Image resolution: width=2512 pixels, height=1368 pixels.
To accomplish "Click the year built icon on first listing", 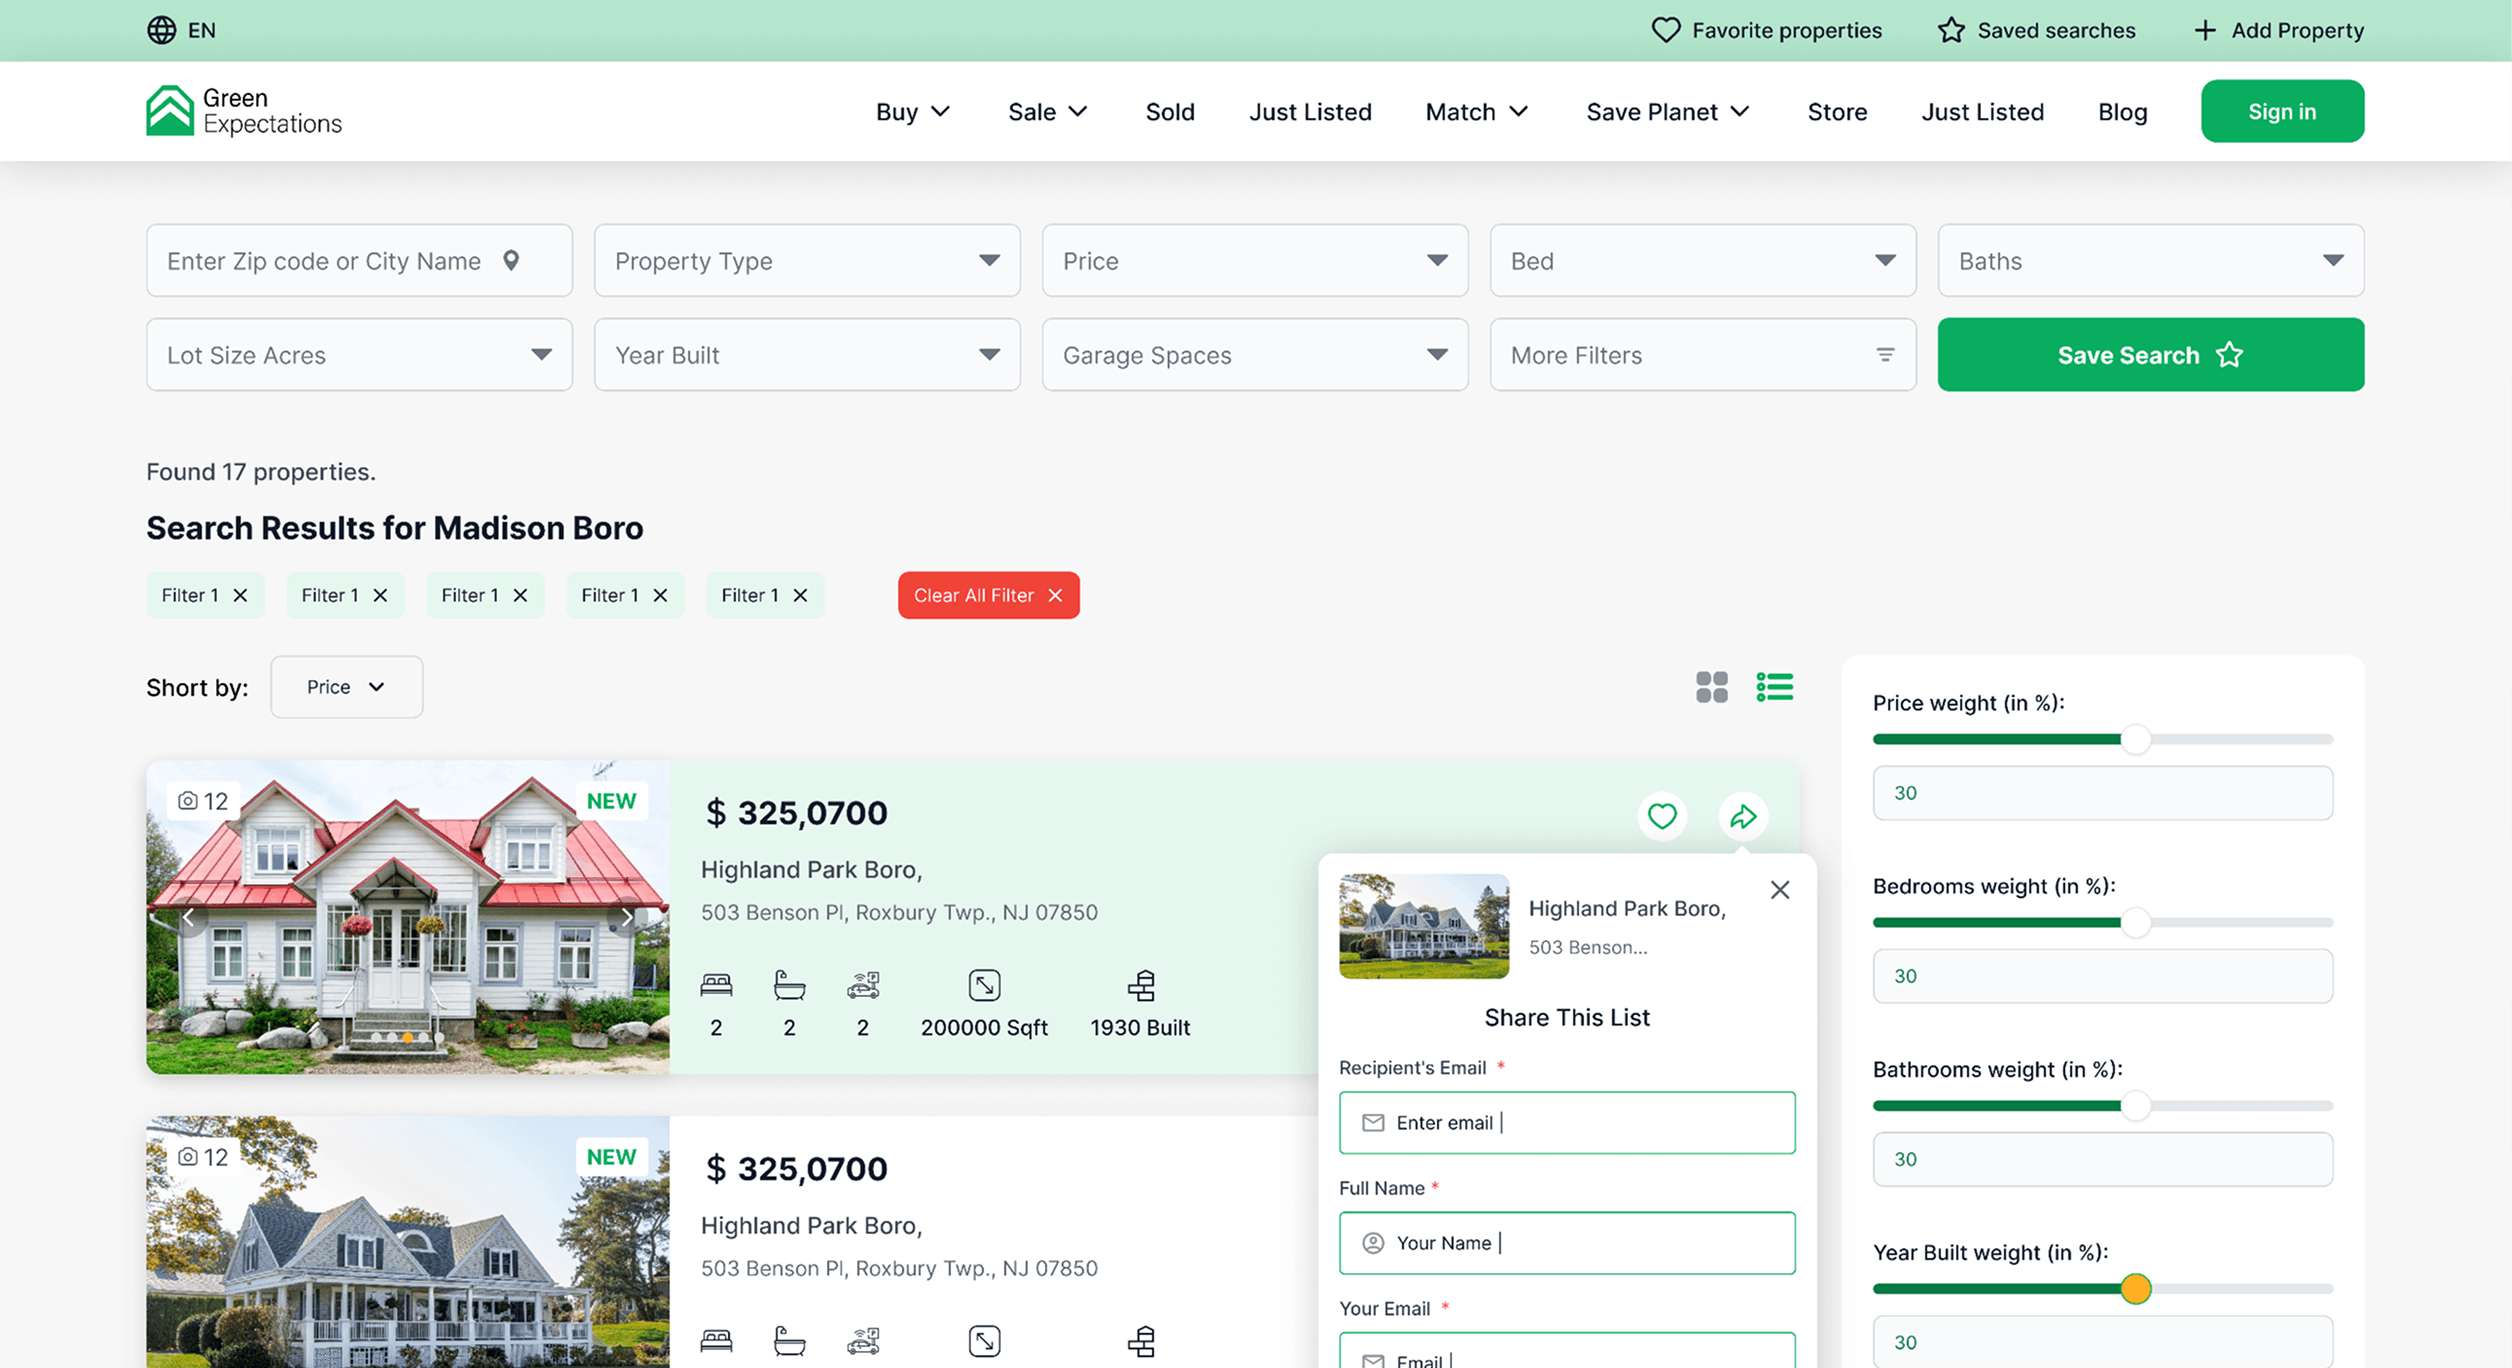I will click(x=1141, y=986).
